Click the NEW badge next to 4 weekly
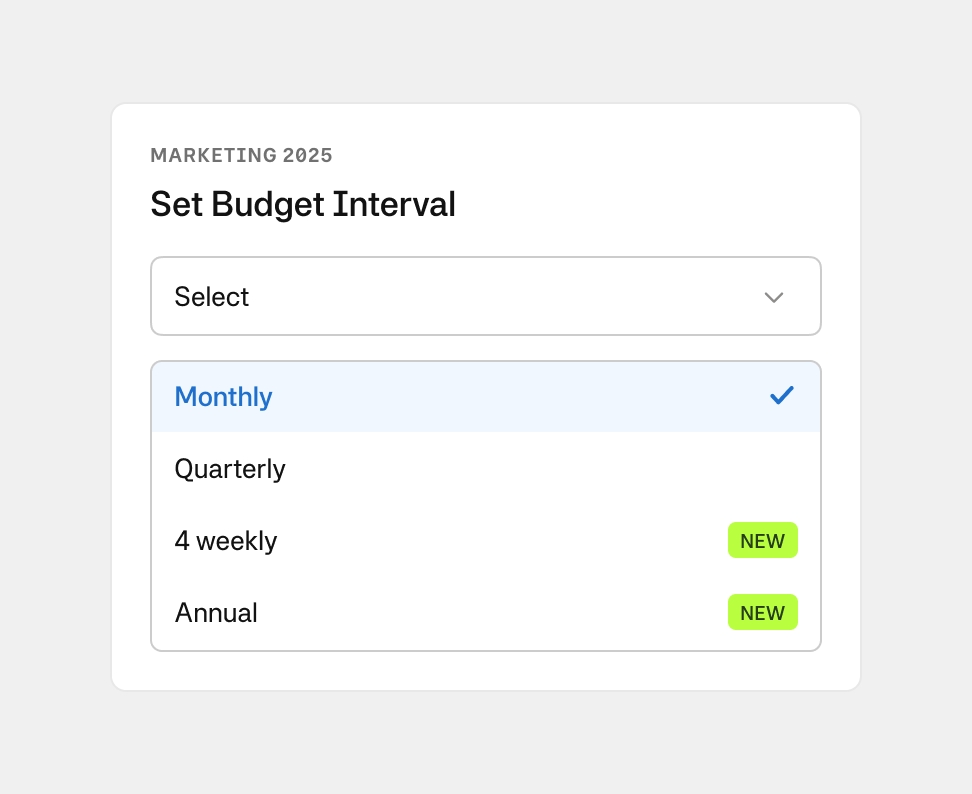The height and width of the screenshot is (794, 972). [762, 541]
